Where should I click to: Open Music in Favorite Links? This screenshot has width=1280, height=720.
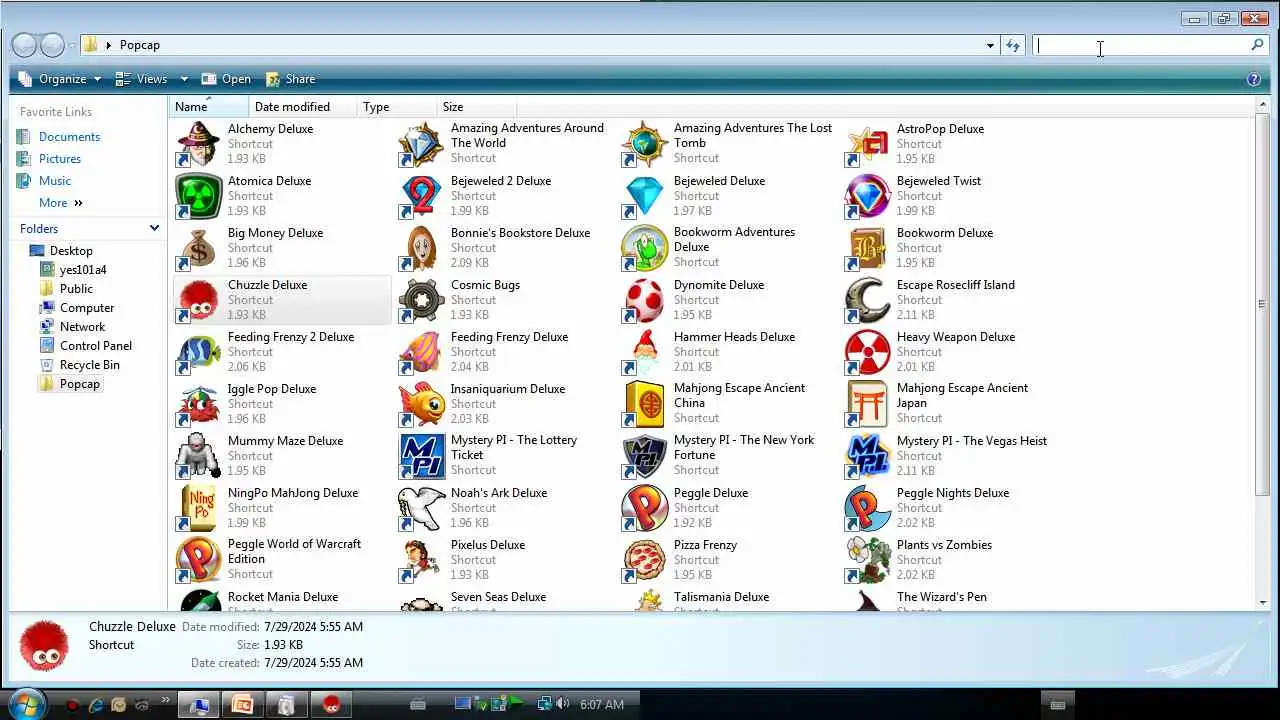click(x=55, y=181)
